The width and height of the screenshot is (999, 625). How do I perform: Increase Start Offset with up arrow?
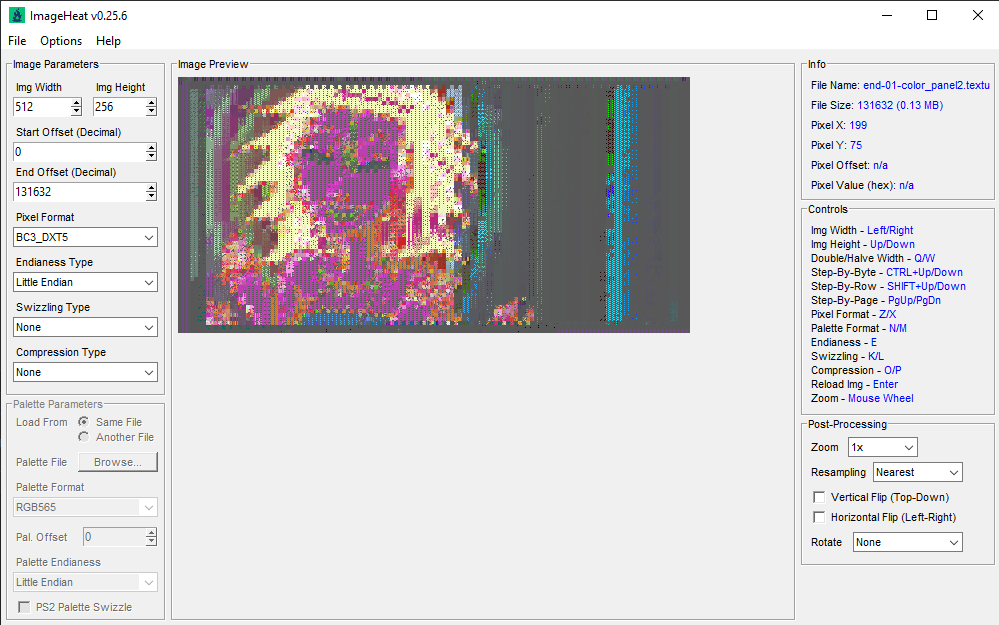pyautogui.click(x=151, y=147)
